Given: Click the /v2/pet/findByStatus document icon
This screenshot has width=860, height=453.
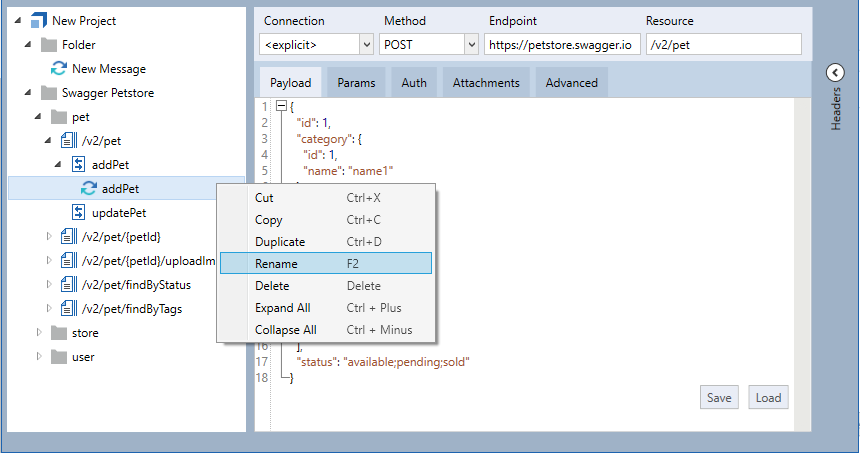Looking at the screenshot, I should (x=69, y=285).
